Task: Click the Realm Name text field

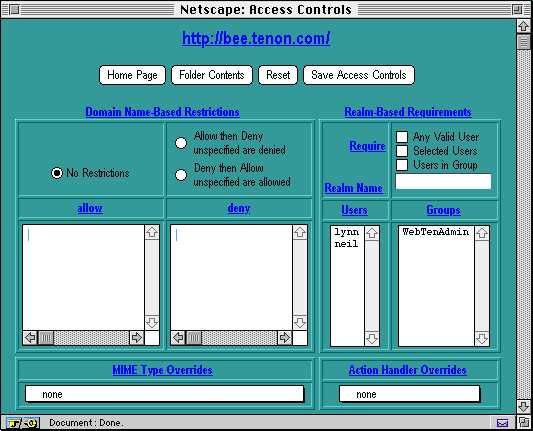Action: tap(443, 182)
